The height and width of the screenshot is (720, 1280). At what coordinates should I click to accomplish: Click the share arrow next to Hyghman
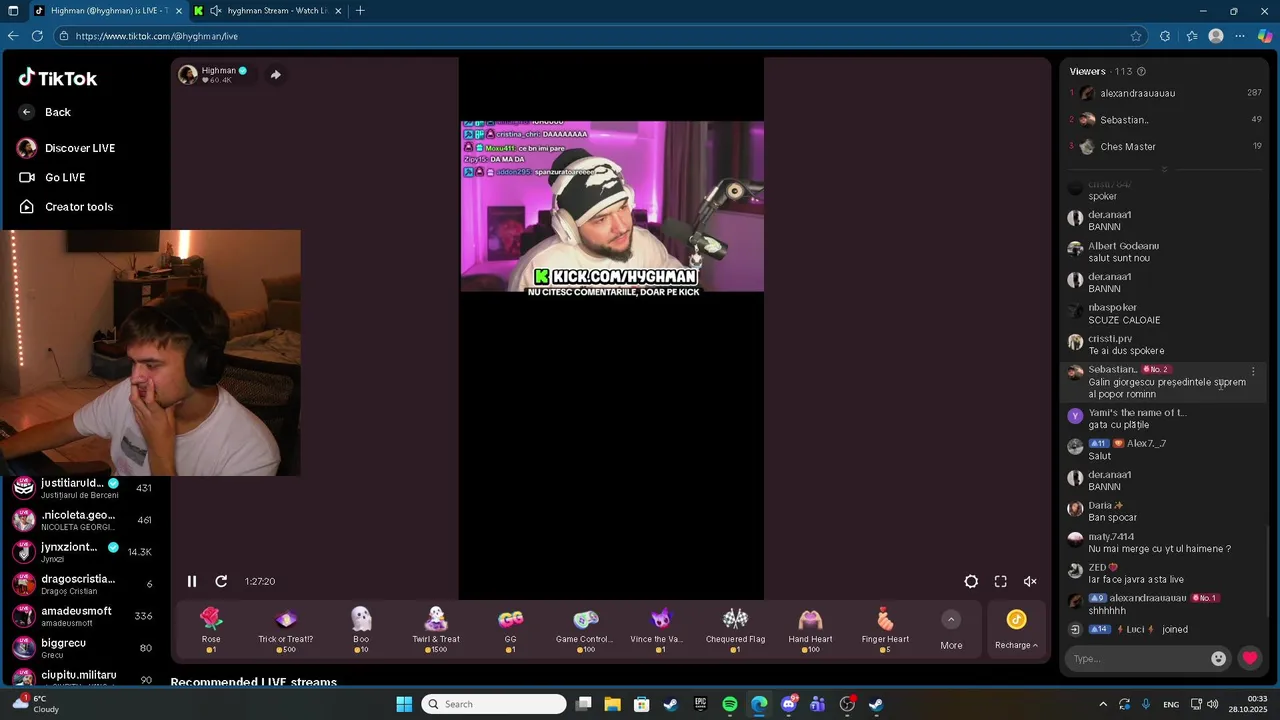pos(275,74)
